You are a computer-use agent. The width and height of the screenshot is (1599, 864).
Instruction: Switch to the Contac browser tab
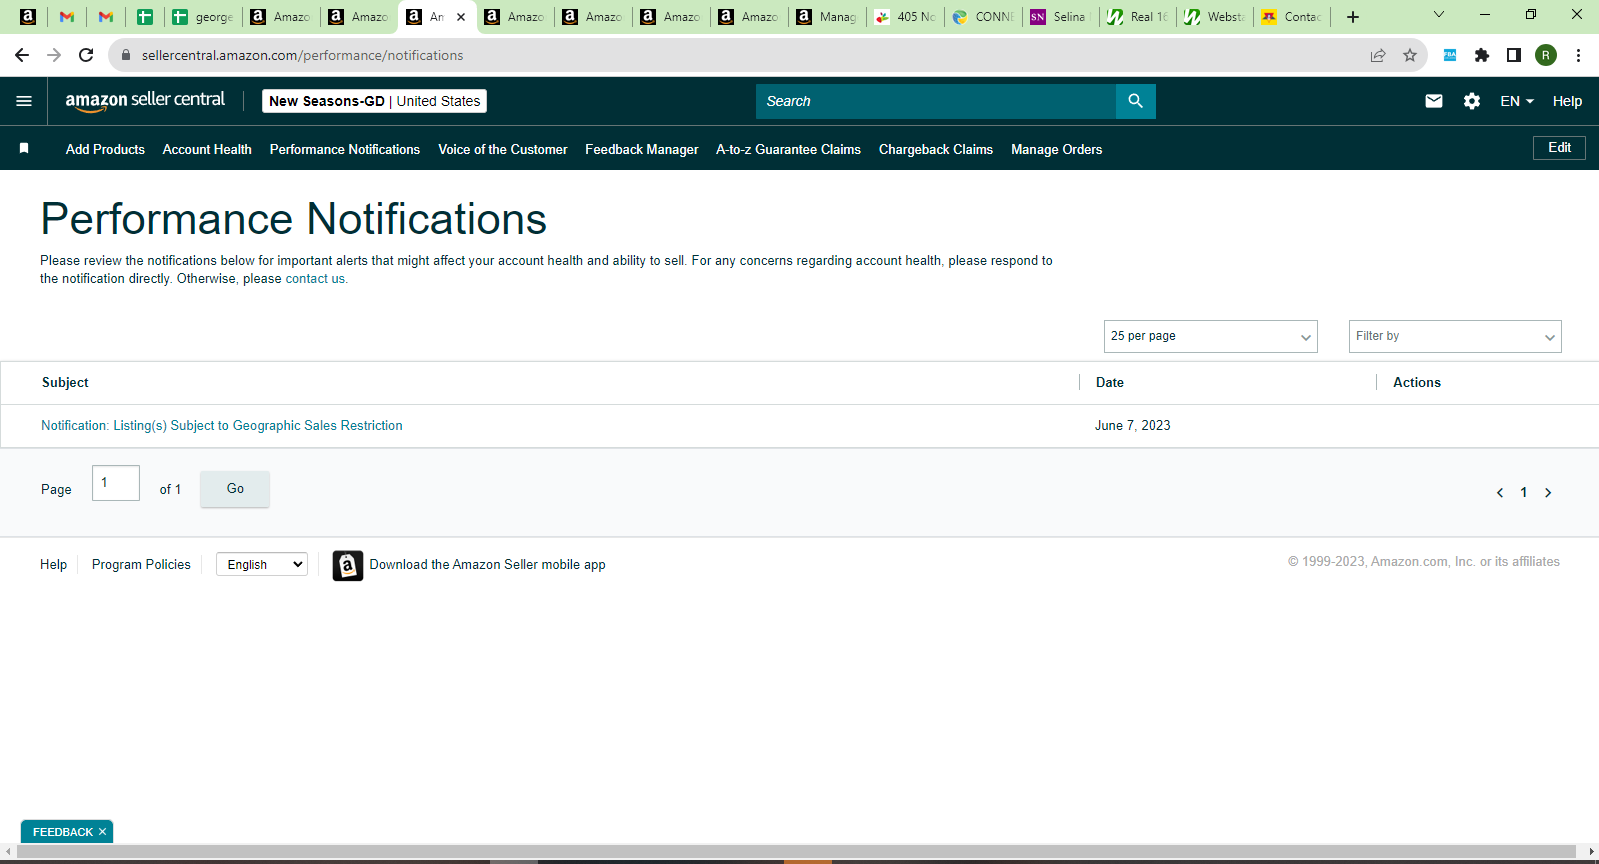click(1293, 17)
